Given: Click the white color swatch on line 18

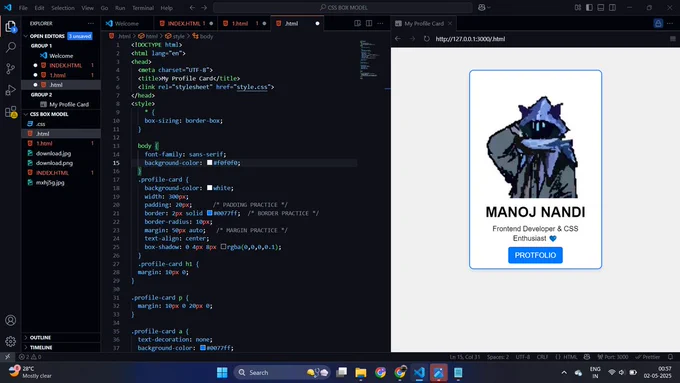Looking at the screenshot, I should (x=209, y=188).
